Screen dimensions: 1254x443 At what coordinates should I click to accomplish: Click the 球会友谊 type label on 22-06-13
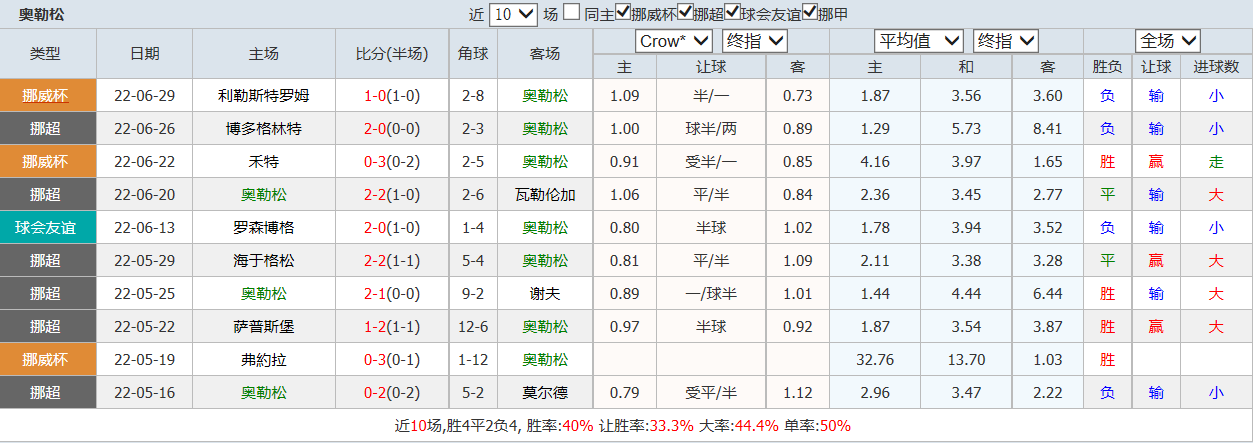(x=45, y=228)
